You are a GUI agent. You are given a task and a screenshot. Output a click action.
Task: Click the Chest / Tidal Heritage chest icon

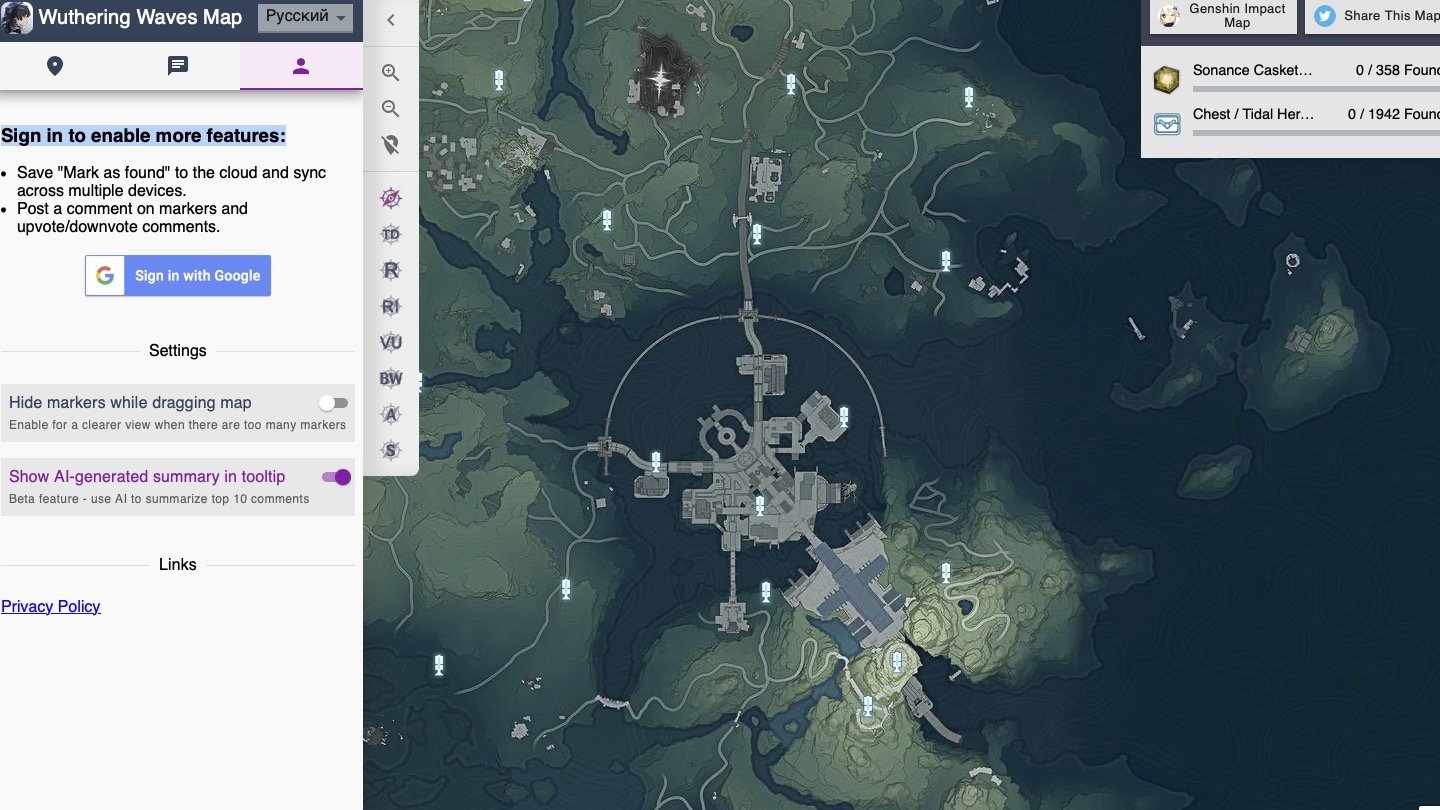[x=1167, y=123]
